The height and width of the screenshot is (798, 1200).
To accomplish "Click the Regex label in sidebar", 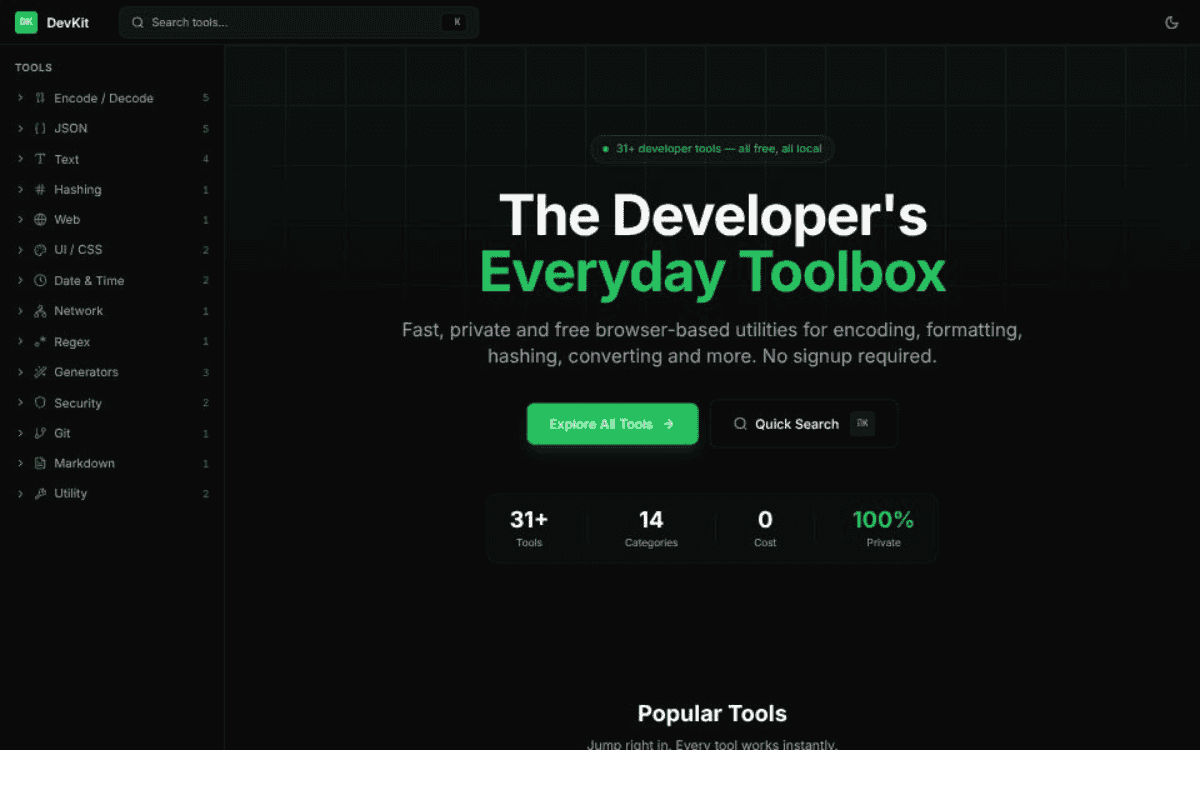I will point(72,342).
